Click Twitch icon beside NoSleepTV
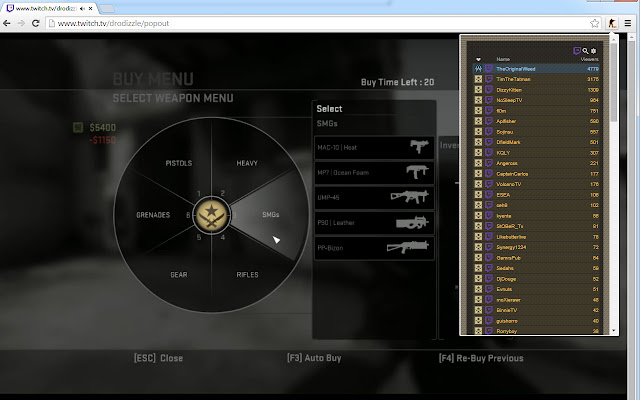640x400 pixels. pyautogui.click(x=489, y=100)
